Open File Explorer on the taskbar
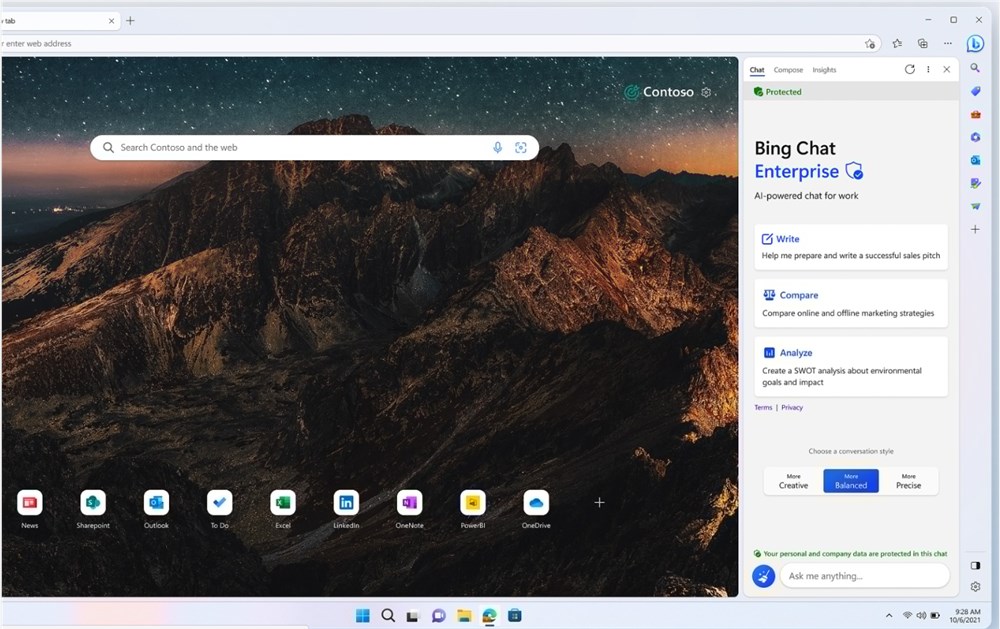The width and height of the screenshot is (1000, 629). (464, 616)
